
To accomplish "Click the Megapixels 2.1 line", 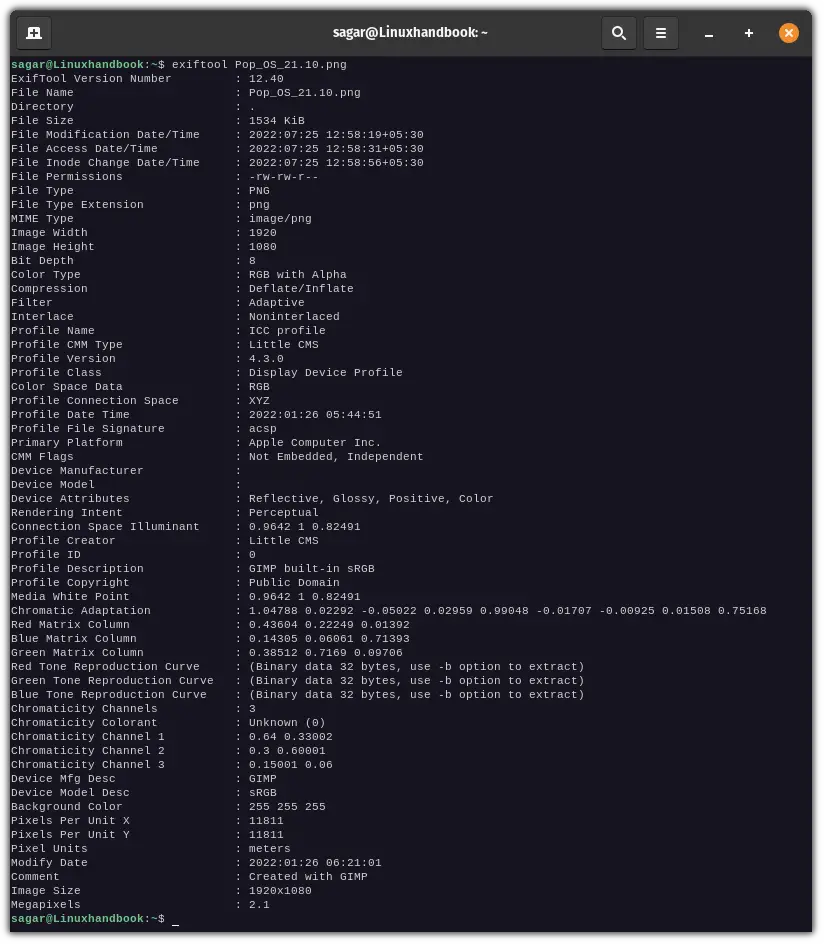I will [260, 904].
